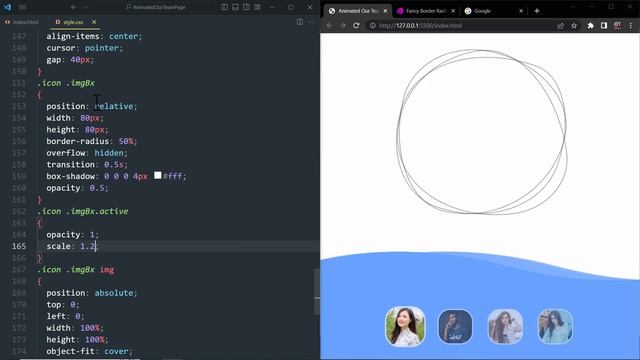Click the browser back arrow

coord(329,25)
